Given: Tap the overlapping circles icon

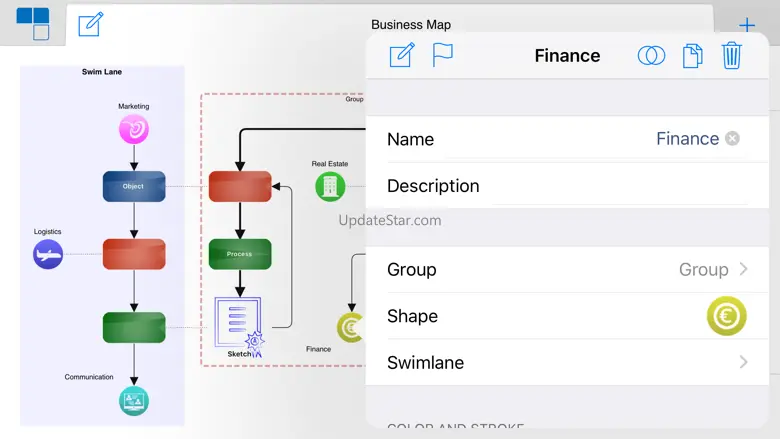Looking at the screenshot, I should [651, 55].
